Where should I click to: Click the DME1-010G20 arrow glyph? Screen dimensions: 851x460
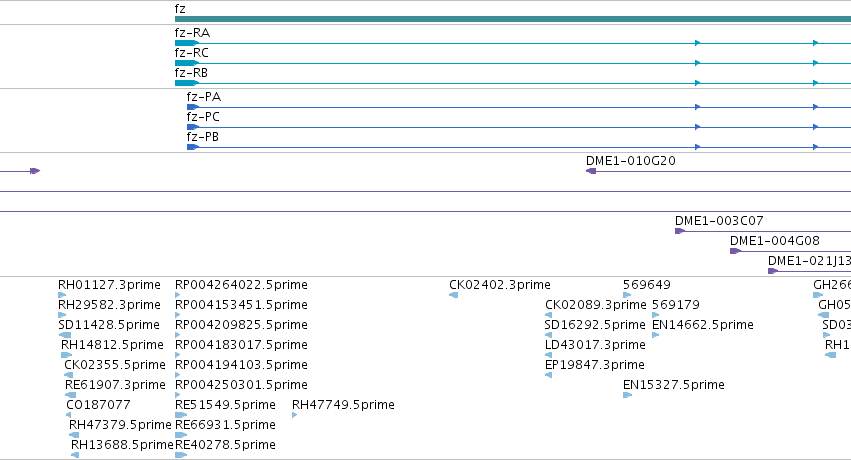[591, 171]
